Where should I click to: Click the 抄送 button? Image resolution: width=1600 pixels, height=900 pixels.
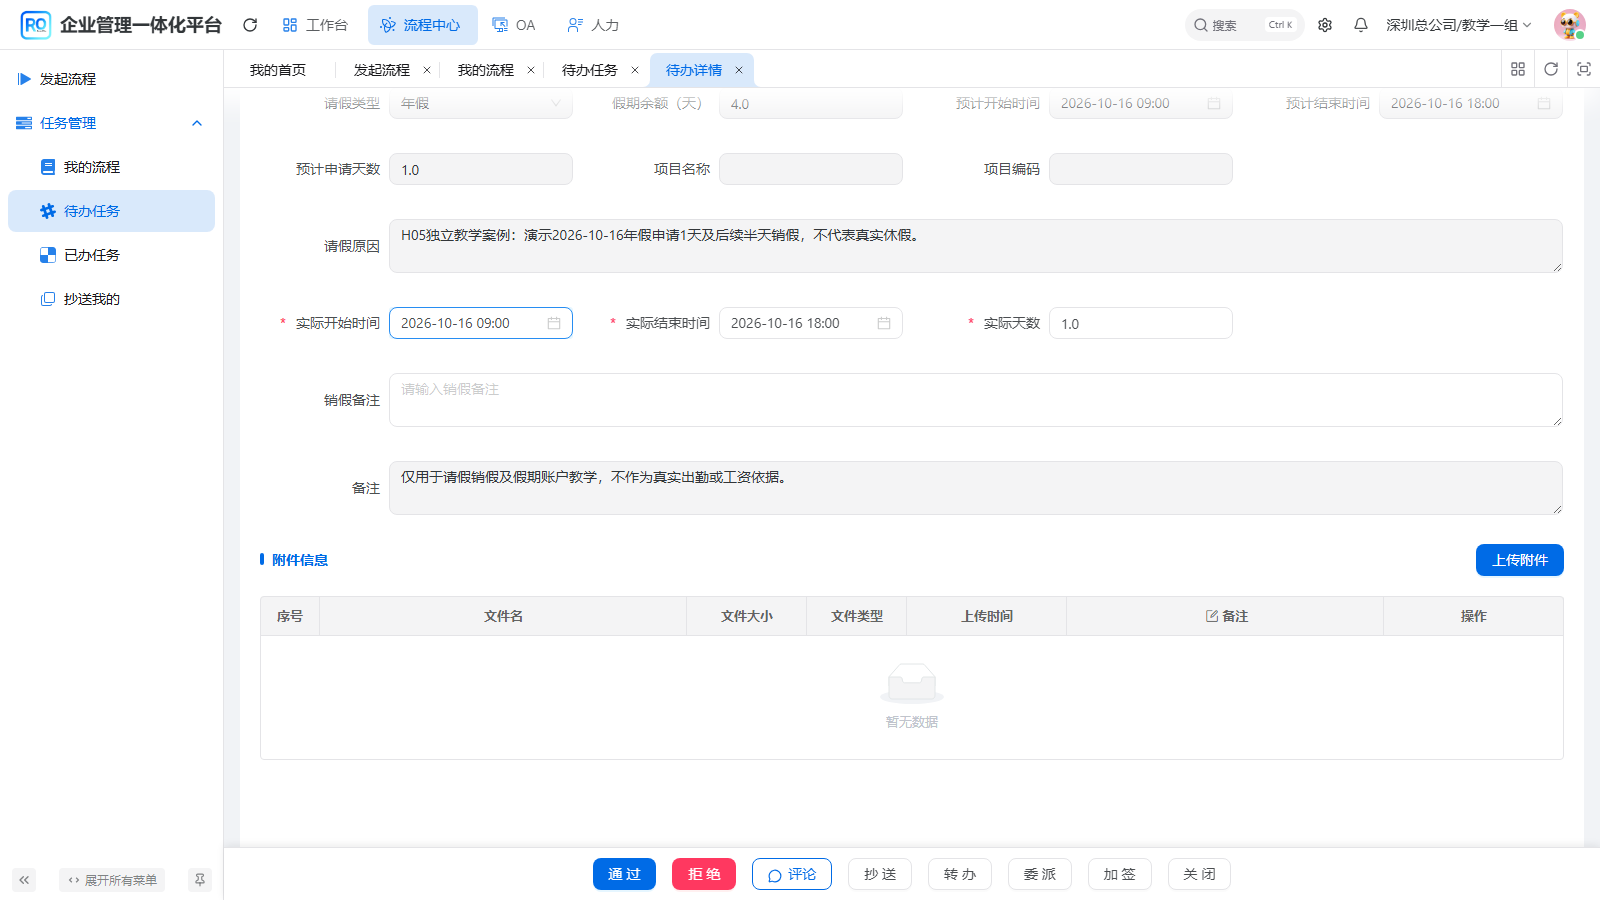(880, 874)
